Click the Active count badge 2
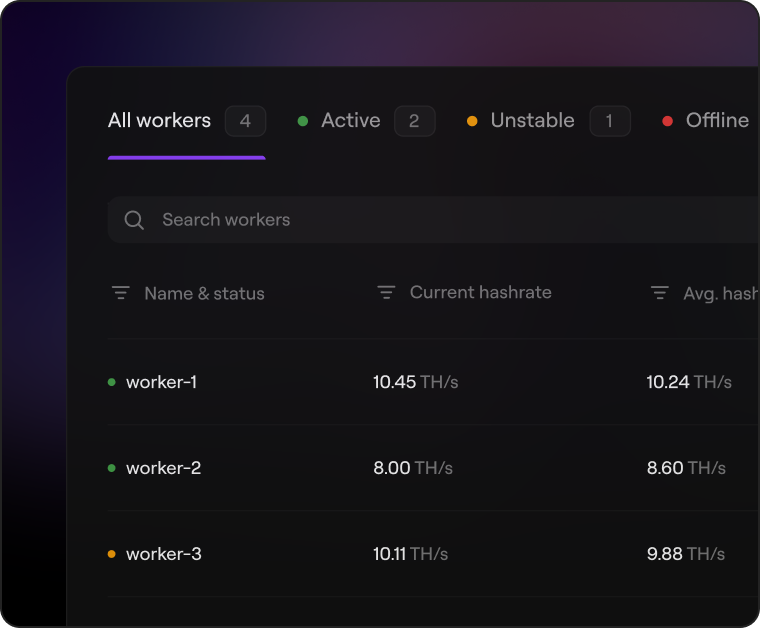 point(414,121)
